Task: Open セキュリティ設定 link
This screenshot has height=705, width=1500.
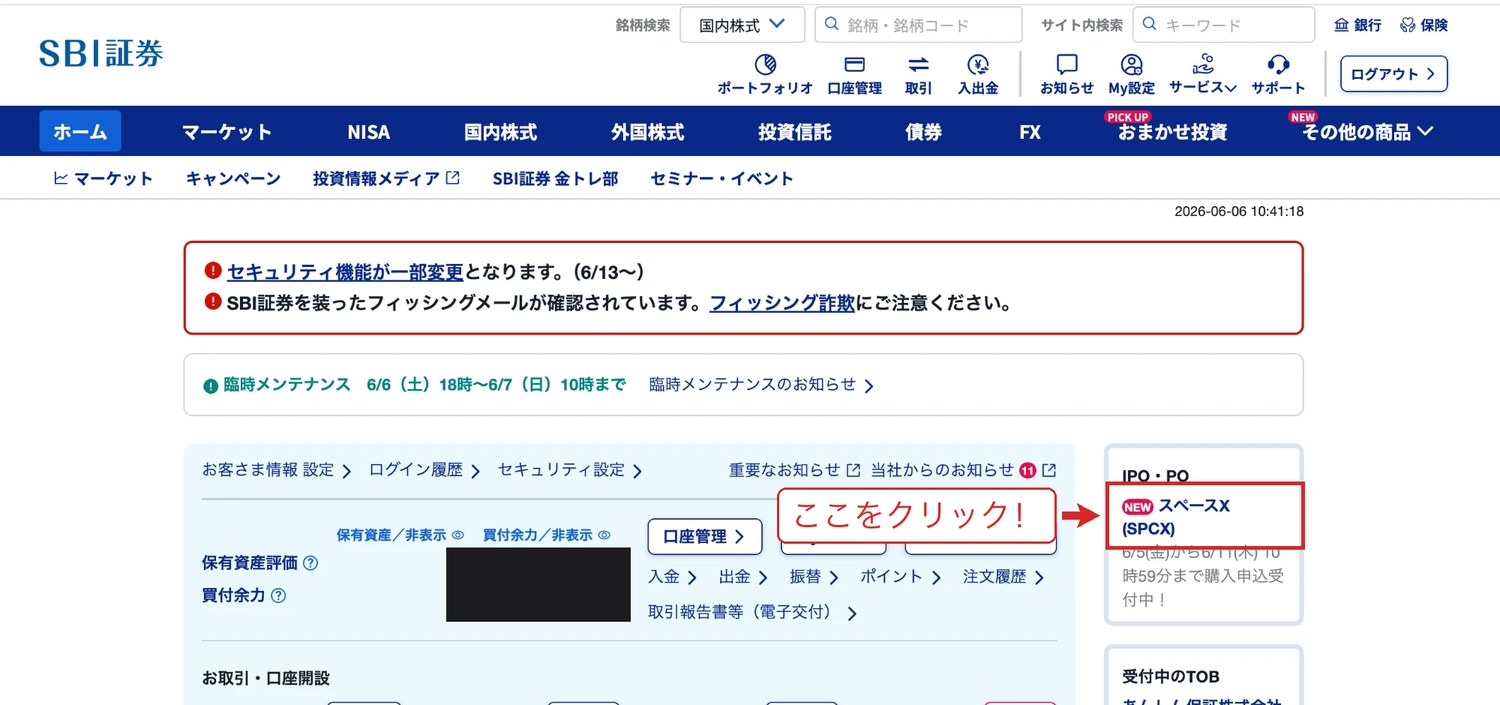Action: 570,470
